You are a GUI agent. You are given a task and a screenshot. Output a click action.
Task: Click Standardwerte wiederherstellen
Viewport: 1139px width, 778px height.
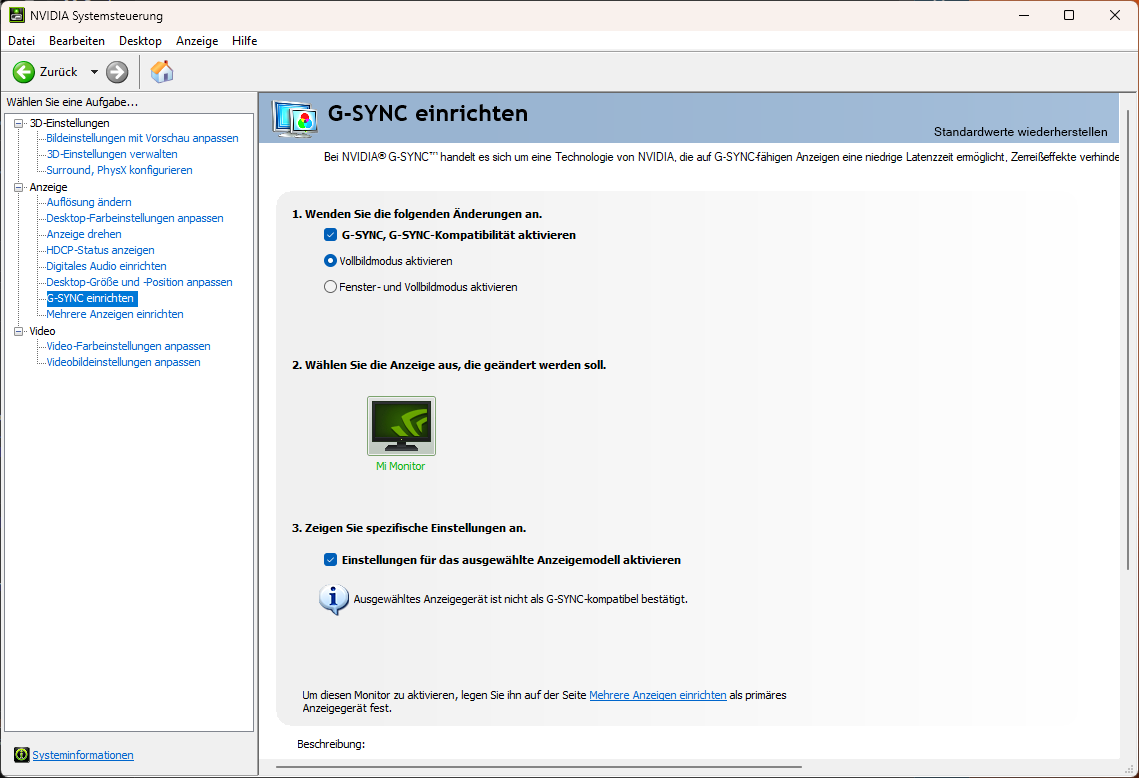click(x=1021, y=131)
